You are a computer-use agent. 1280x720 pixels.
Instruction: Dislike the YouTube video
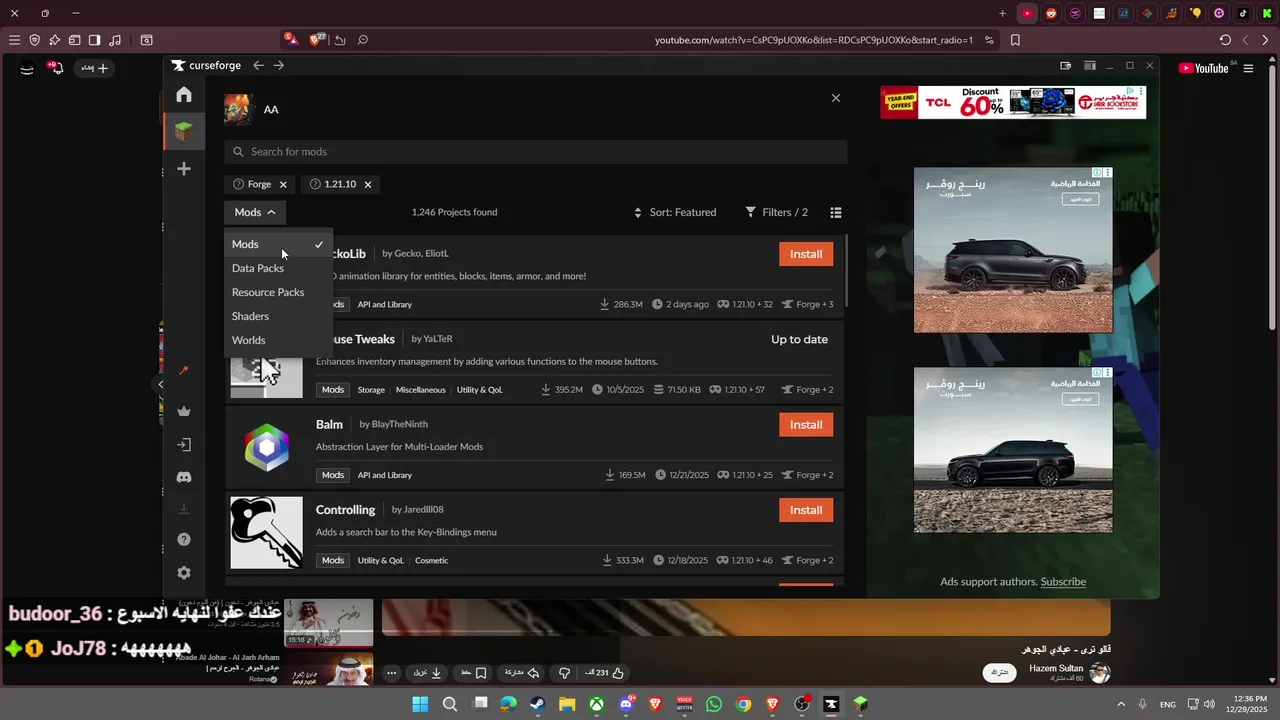point(565,673)
